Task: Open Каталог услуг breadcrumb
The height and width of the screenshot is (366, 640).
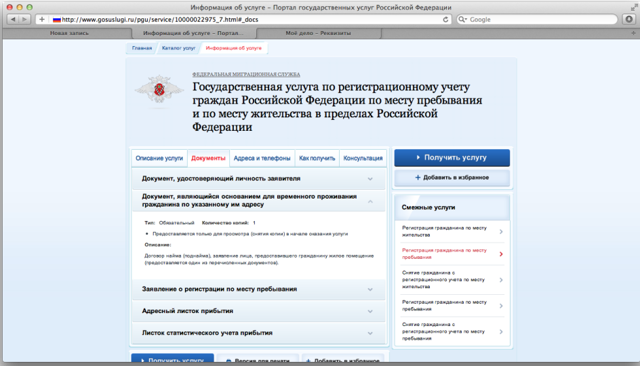Action: pos(178,48)
